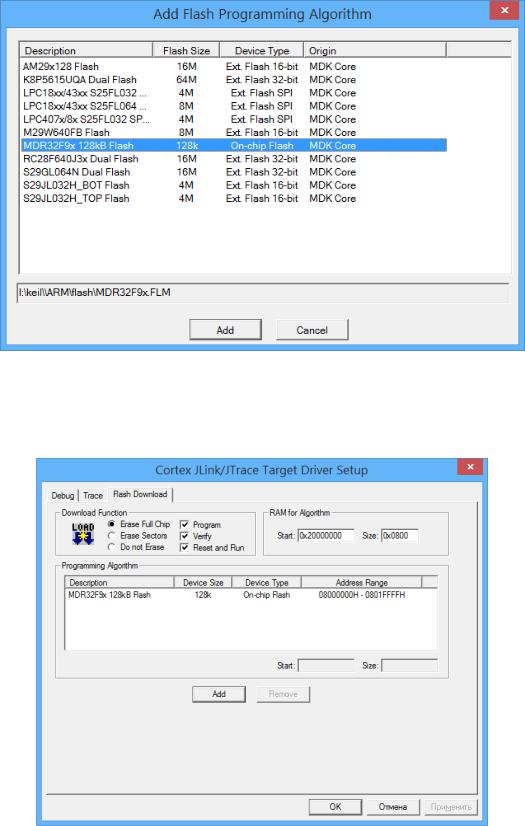
Task: Click the LOAD download function icon
Action: point(83,534)
